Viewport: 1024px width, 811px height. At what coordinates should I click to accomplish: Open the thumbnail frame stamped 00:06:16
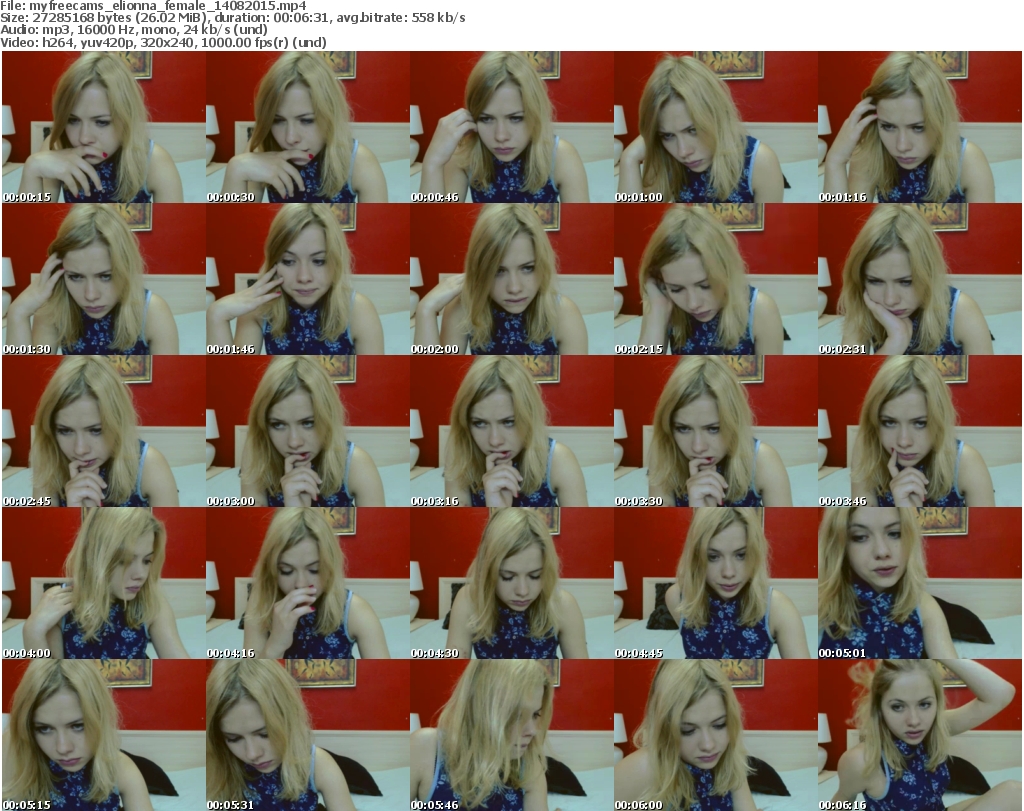pos(920,735)
